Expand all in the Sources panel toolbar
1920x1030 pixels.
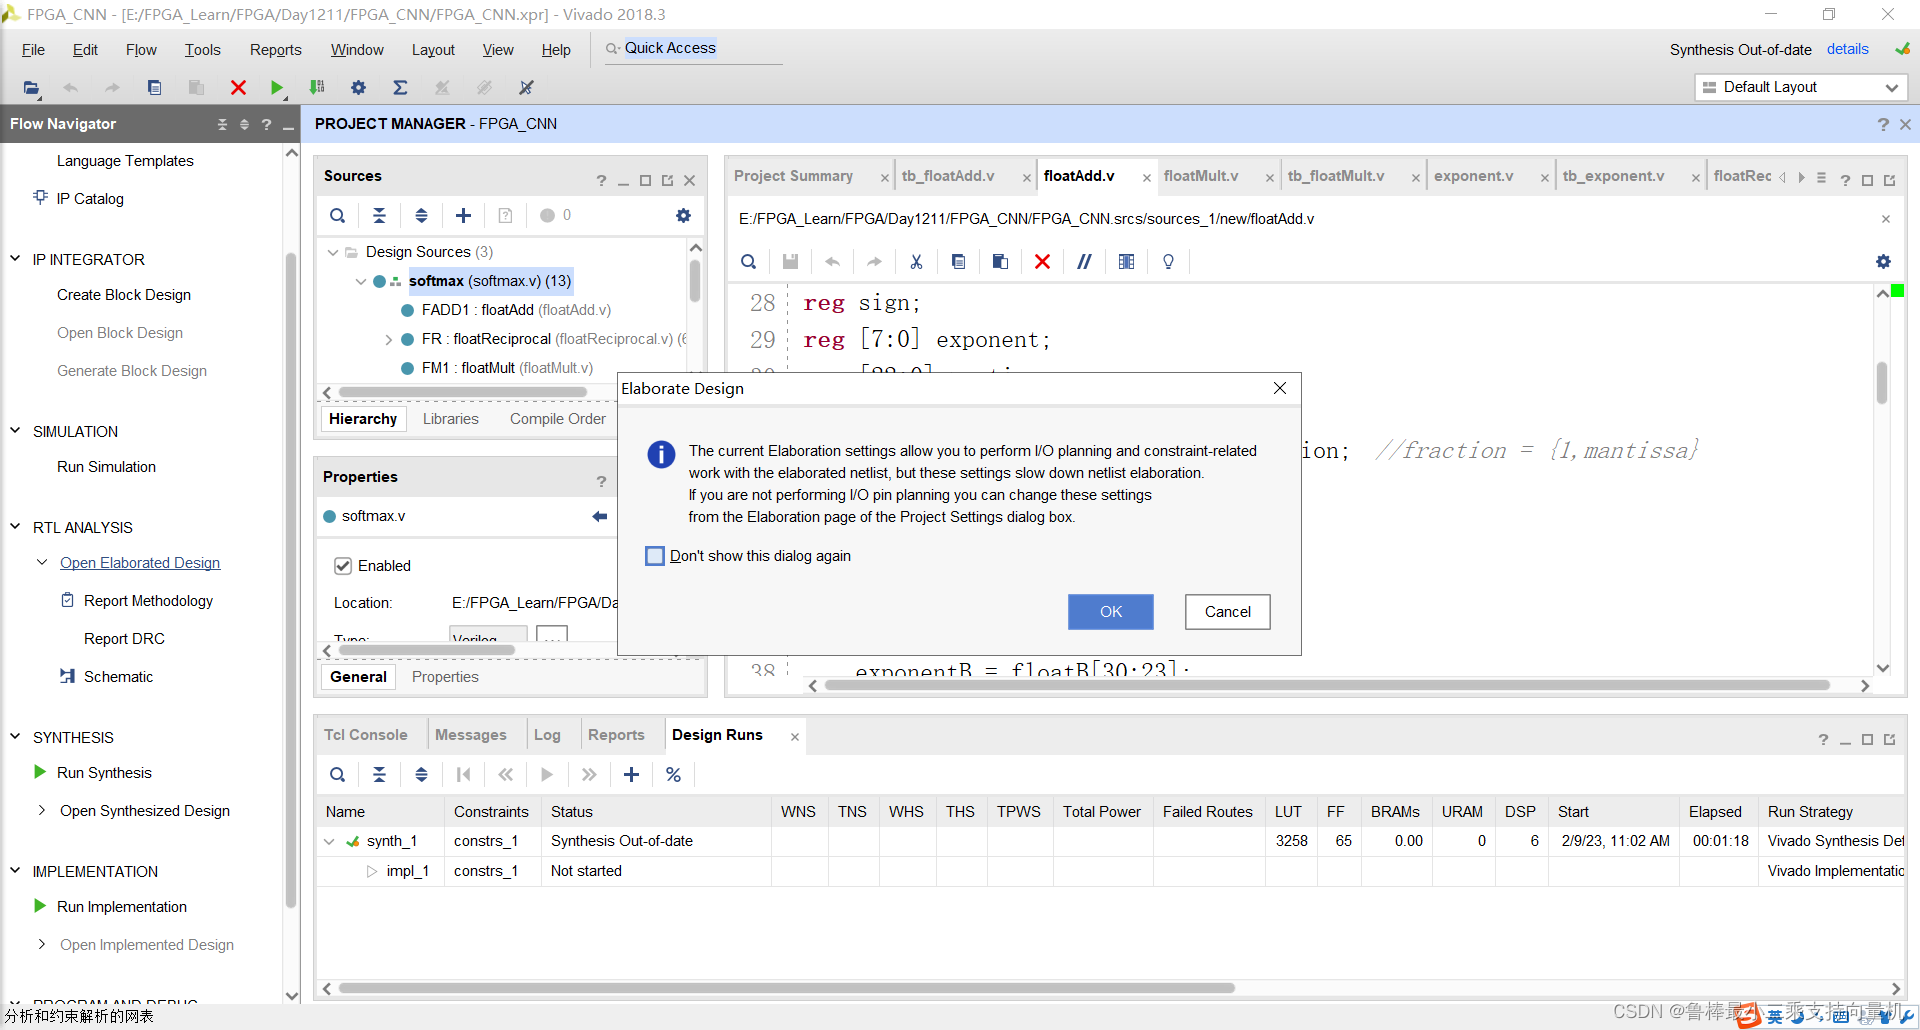tap(421, 216)
